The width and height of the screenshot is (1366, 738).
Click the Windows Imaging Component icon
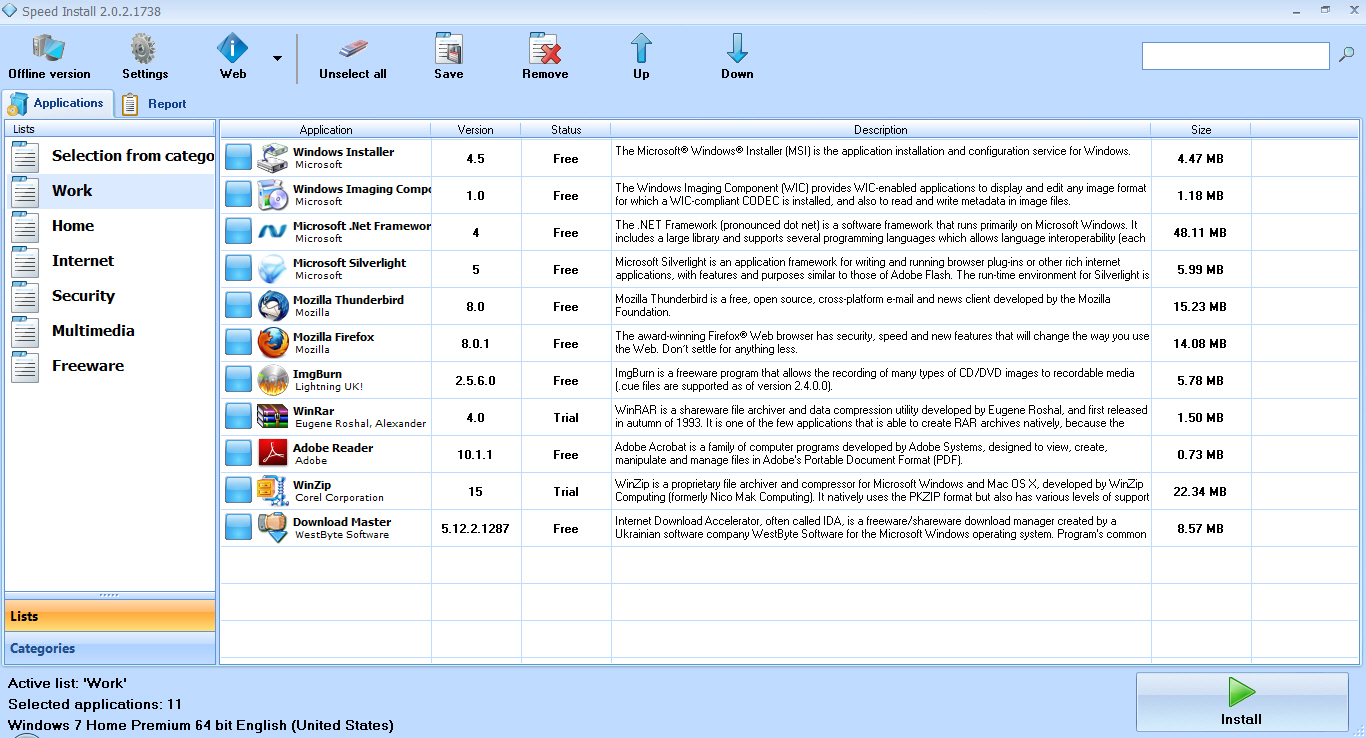[x=273, y=195]
